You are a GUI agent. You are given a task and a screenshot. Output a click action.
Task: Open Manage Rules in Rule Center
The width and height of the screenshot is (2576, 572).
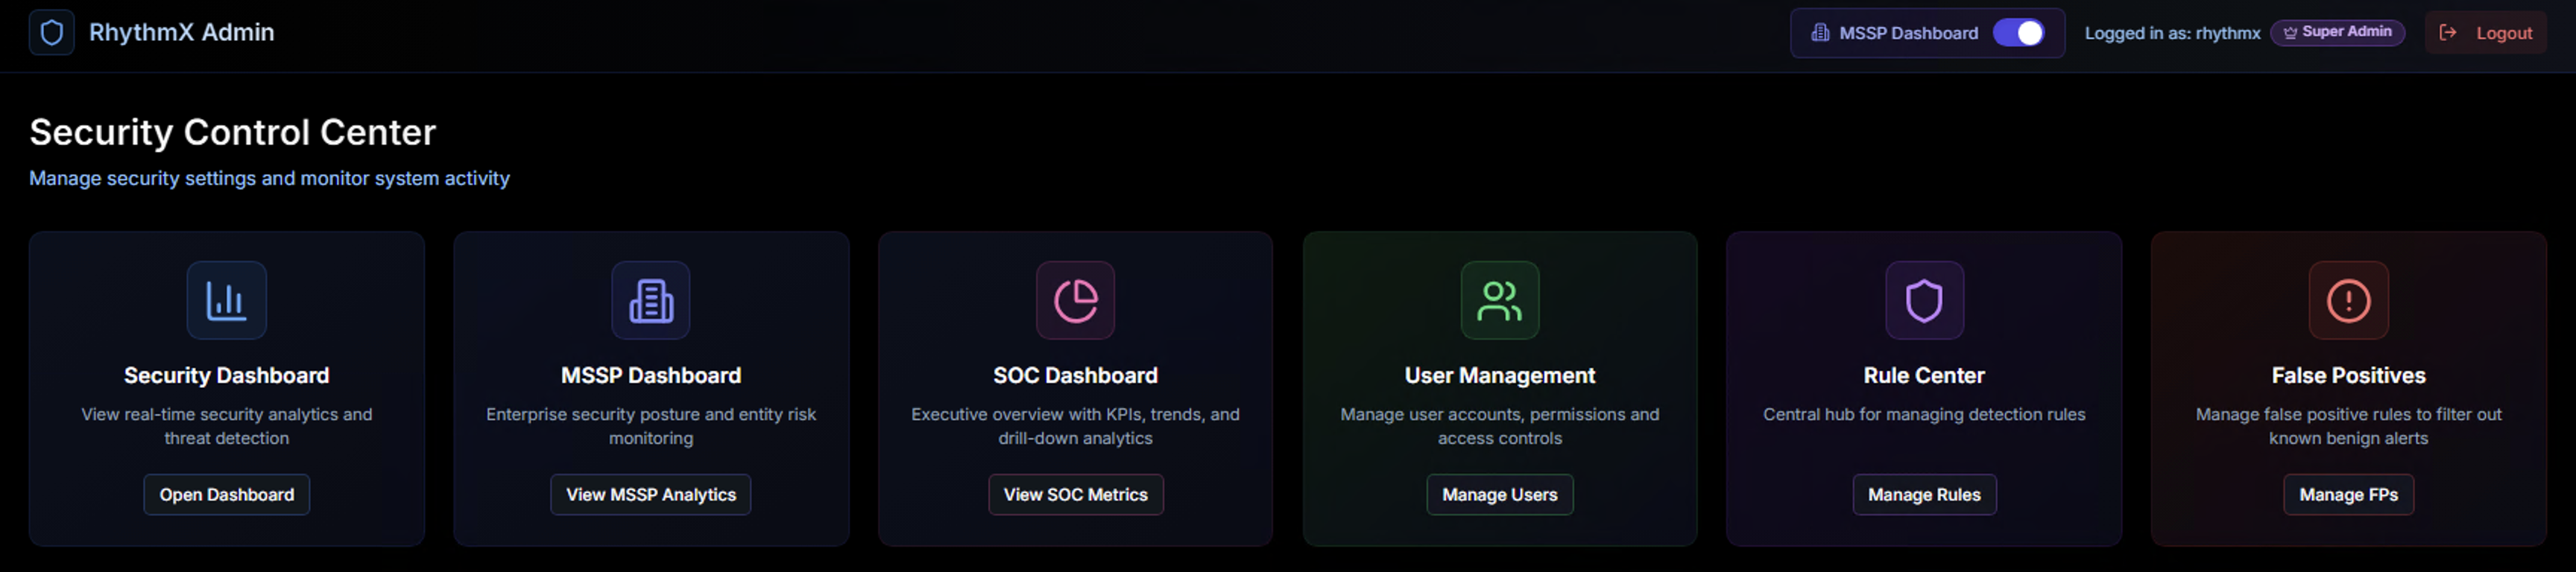click(x=1923, y=495)
